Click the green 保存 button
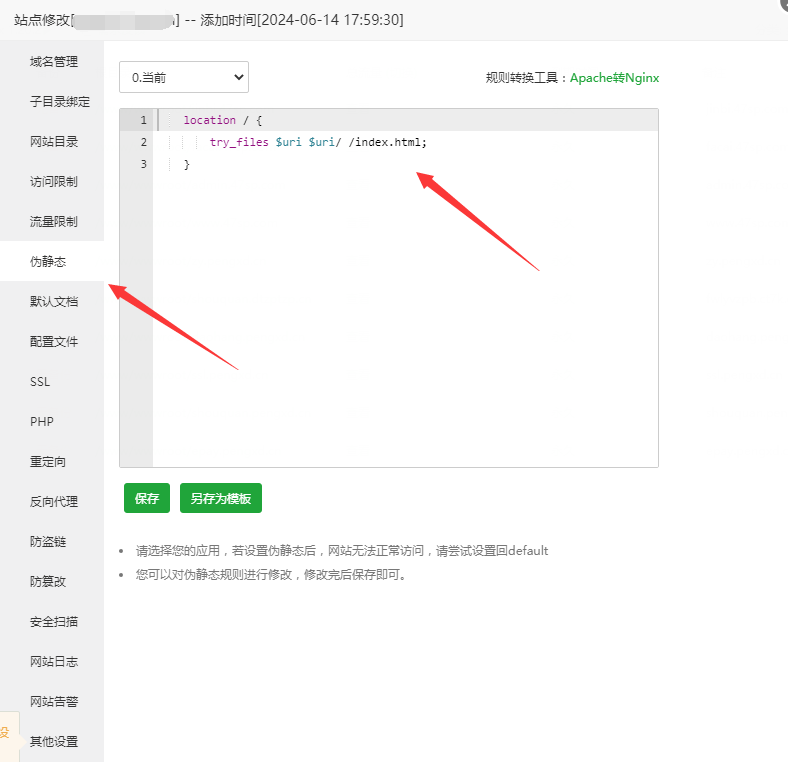 click(x=147, y=498)
